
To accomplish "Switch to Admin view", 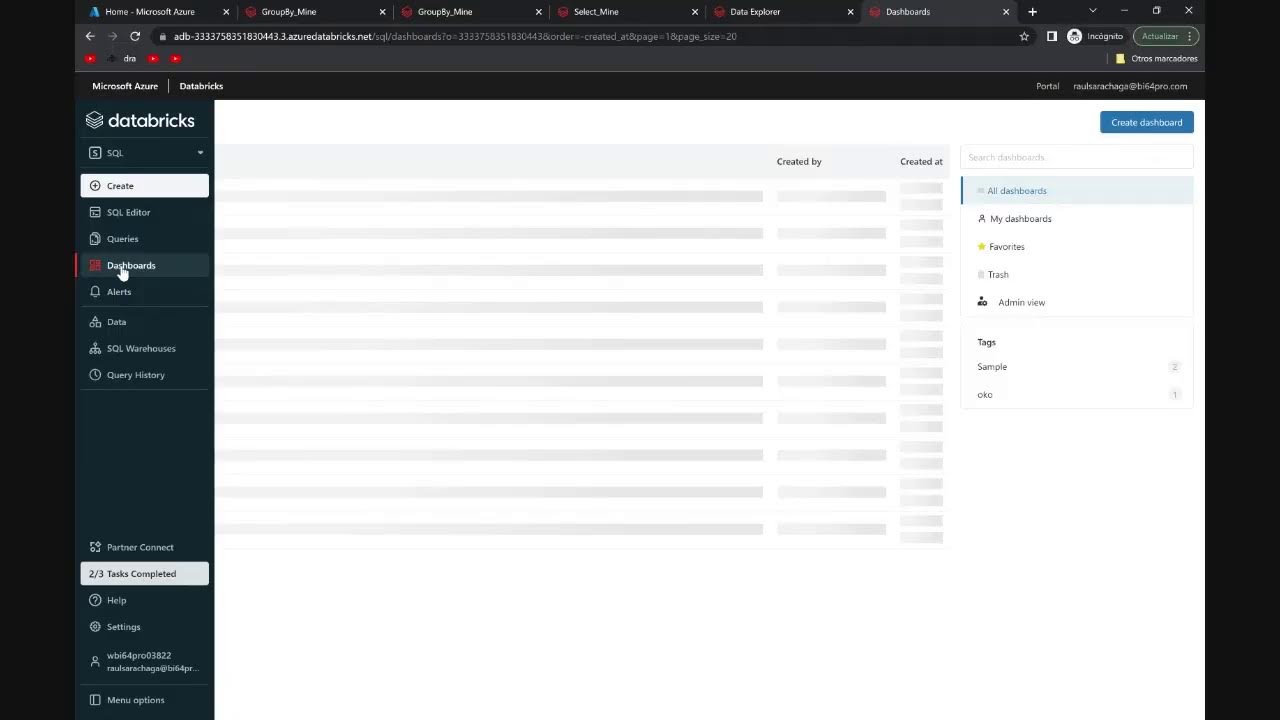I will 1077,302.
